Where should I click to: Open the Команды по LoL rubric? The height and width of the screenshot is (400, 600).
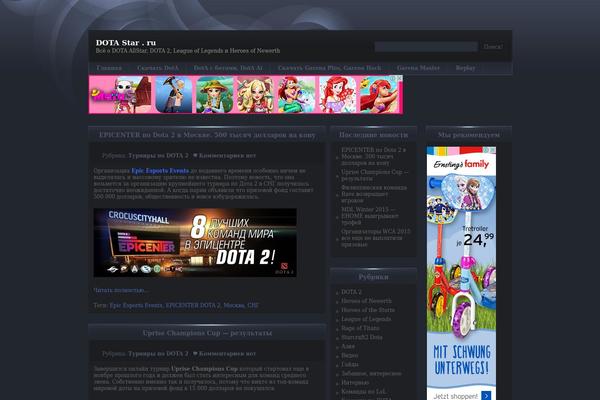click(364, 392)
